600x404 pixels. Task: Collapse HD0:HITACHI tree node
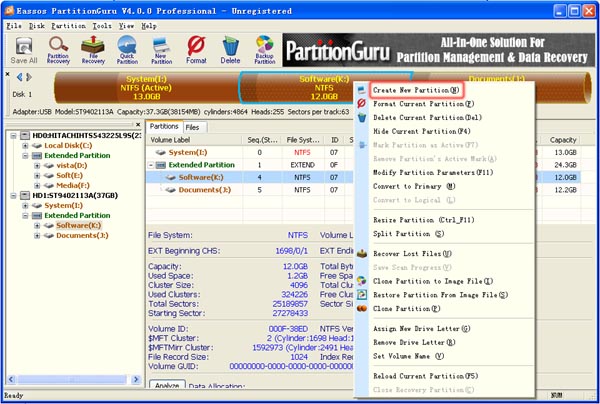coord(13,135)
